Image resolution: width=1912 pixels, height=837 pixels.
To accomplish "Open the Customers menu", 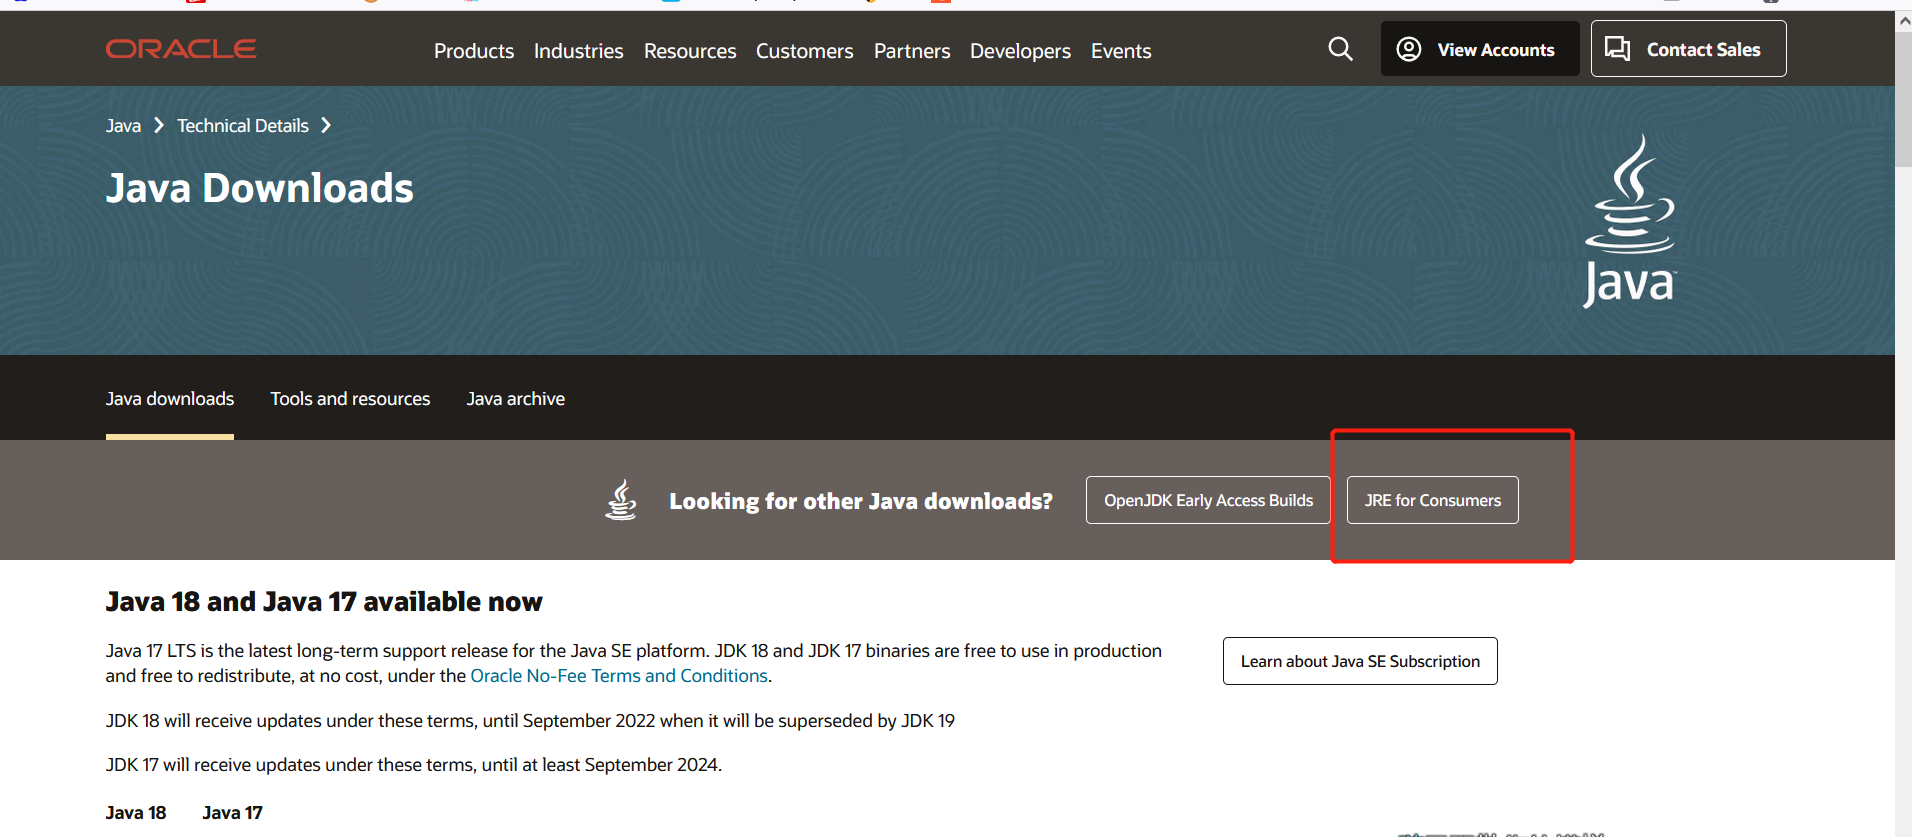I will click(805, 51).
